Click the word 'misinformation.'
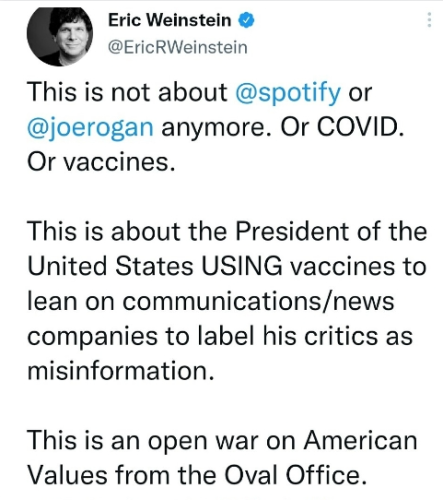 coord(120,371)
